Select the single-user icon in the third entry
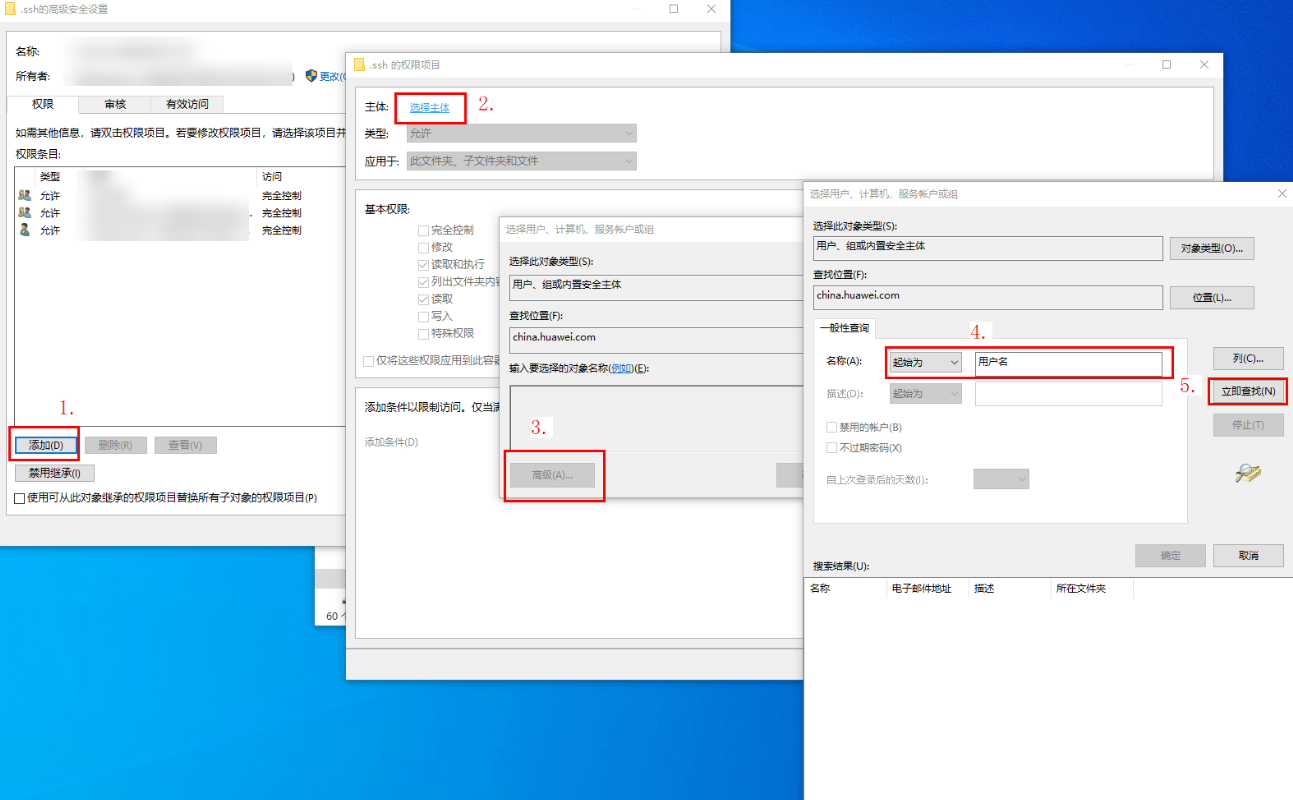 [25, 230]
